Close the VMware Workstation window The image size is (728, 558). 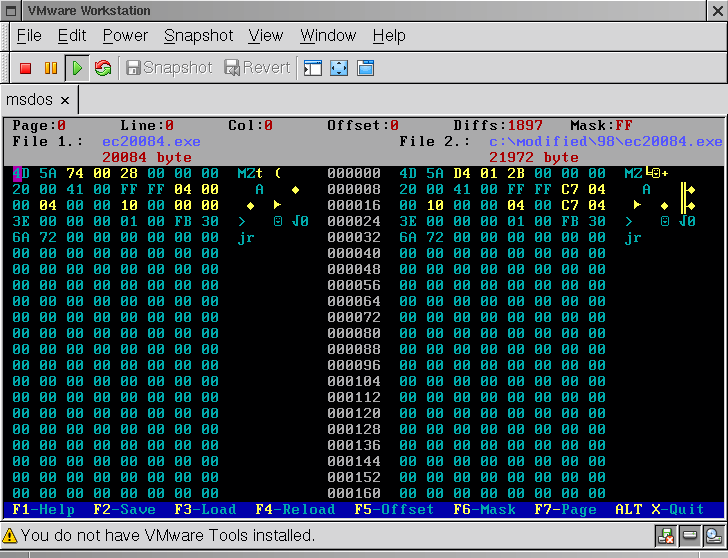pyautogui.click(x=717, y=11)
